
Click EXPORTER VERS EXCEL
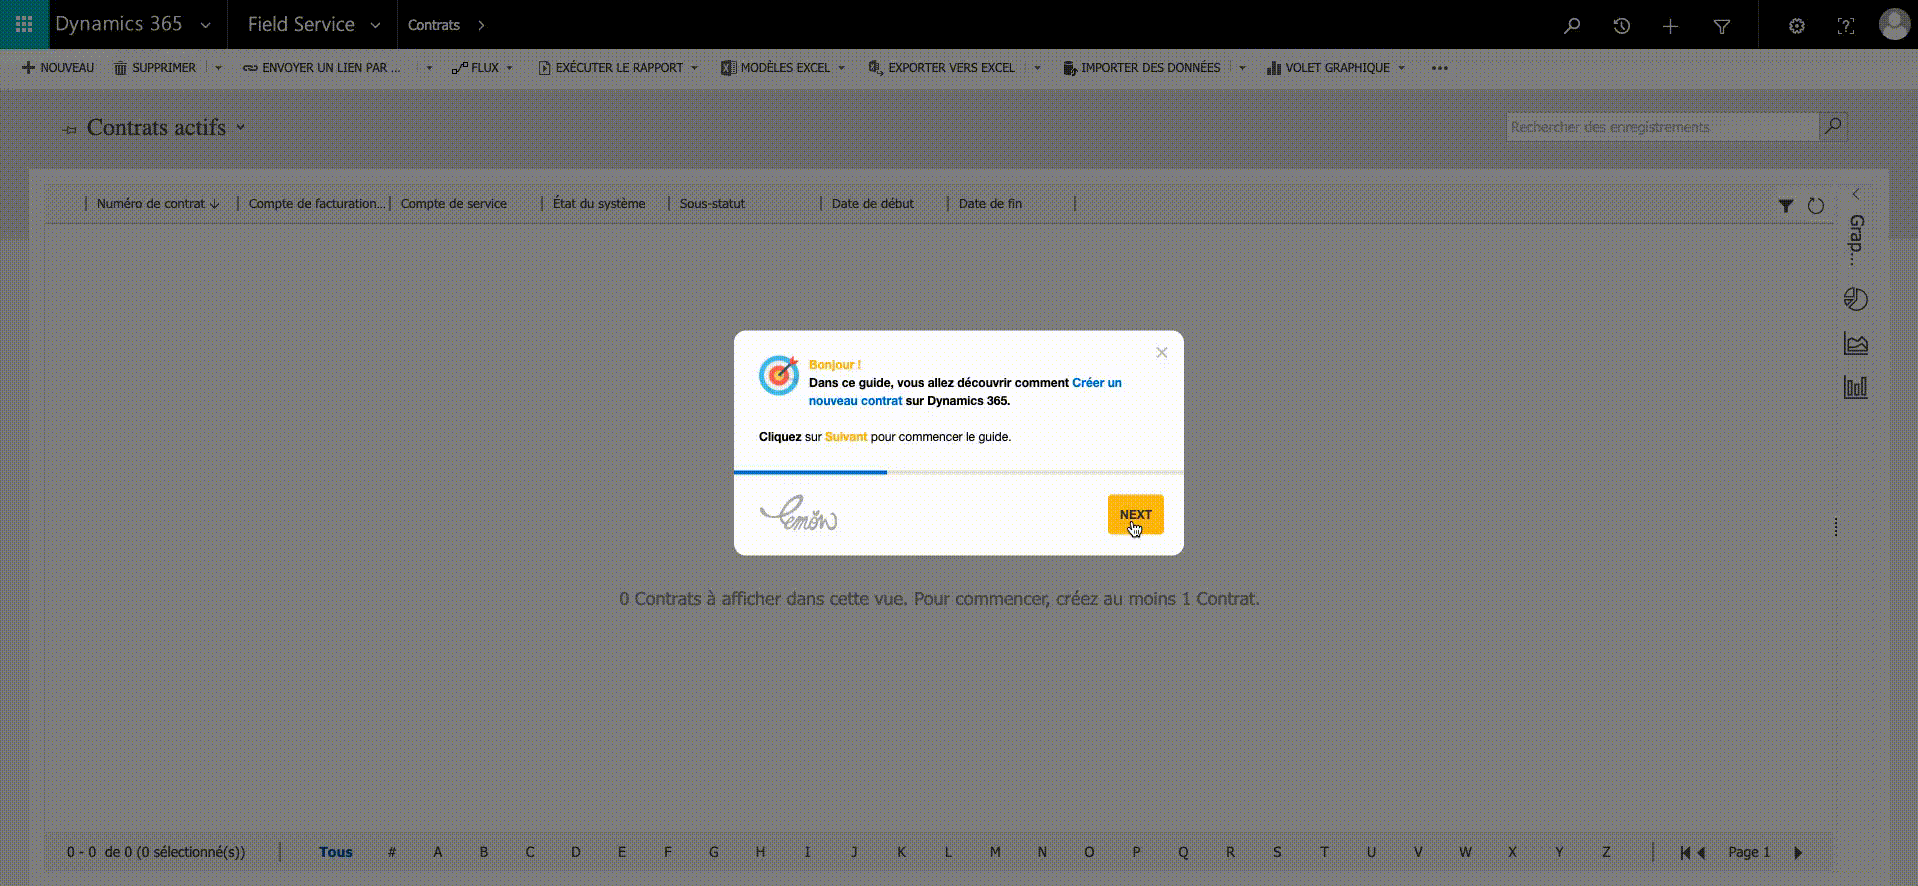pos(941,68)
